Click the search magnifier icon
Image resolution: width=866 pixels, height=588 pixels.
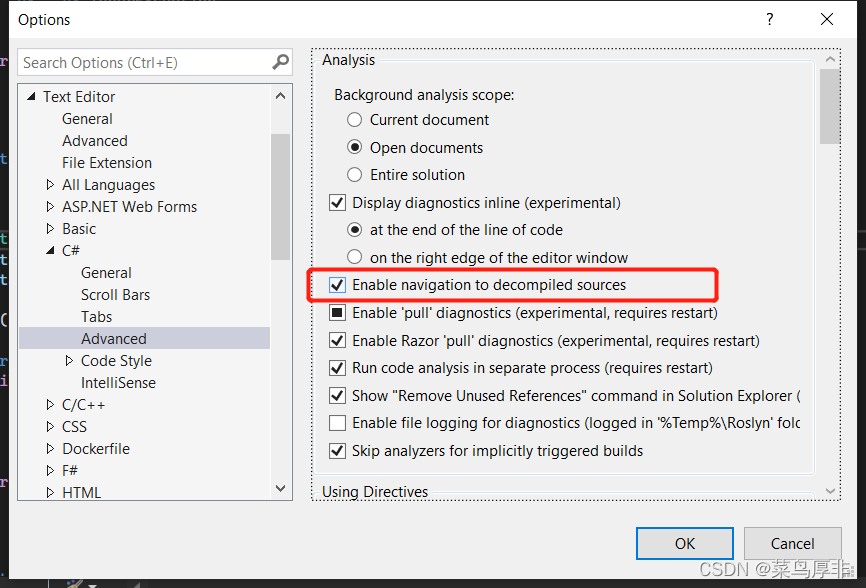tap(281, 62)
